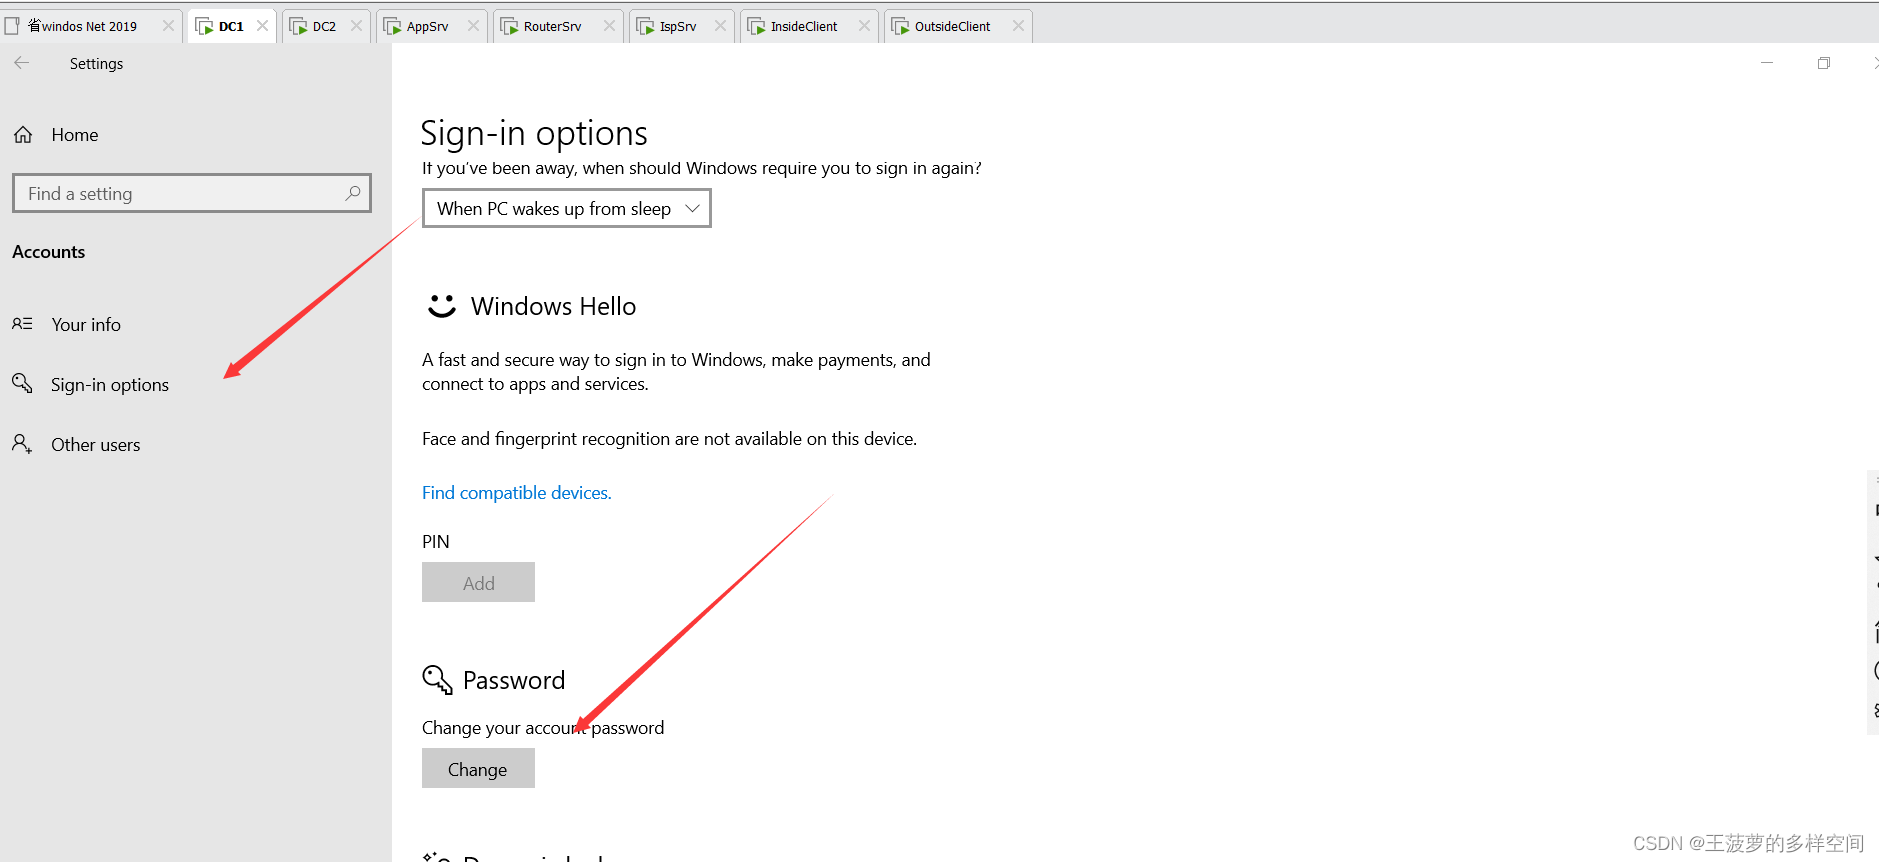Image resolution: width=1879 pixels, height=862 pixels.
Task: Click the Sign-in options key icon
Action: coord(22,383)
